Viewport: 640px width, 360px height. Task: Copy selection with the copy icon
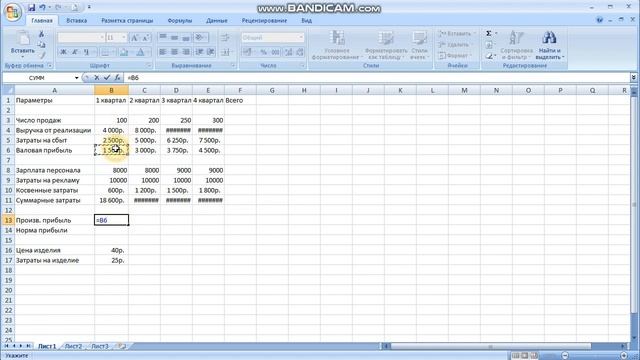[x=41, y=44]
